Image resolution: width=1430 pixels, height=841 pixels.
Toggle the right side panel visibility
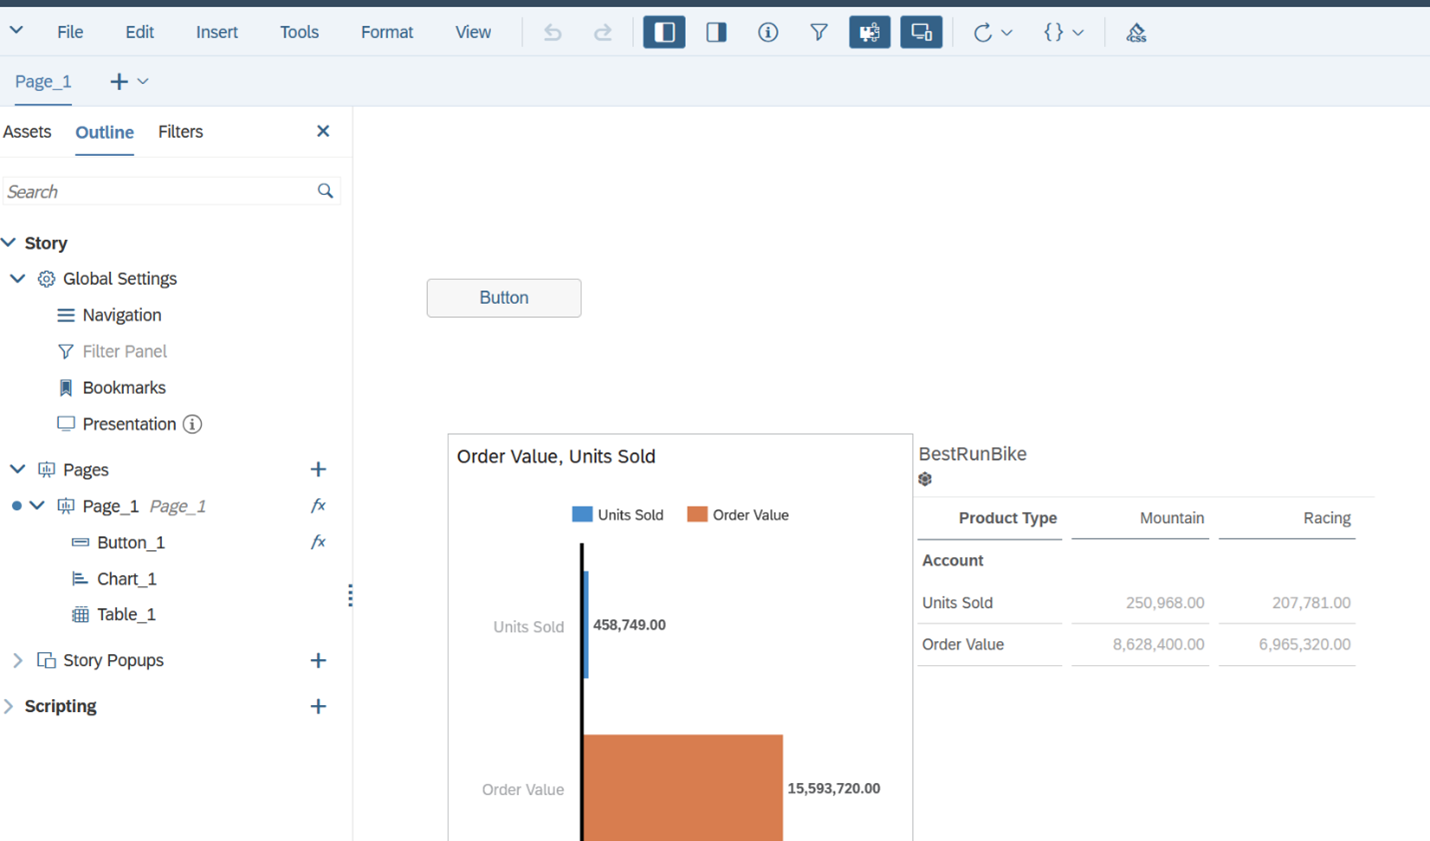[715, 31]
